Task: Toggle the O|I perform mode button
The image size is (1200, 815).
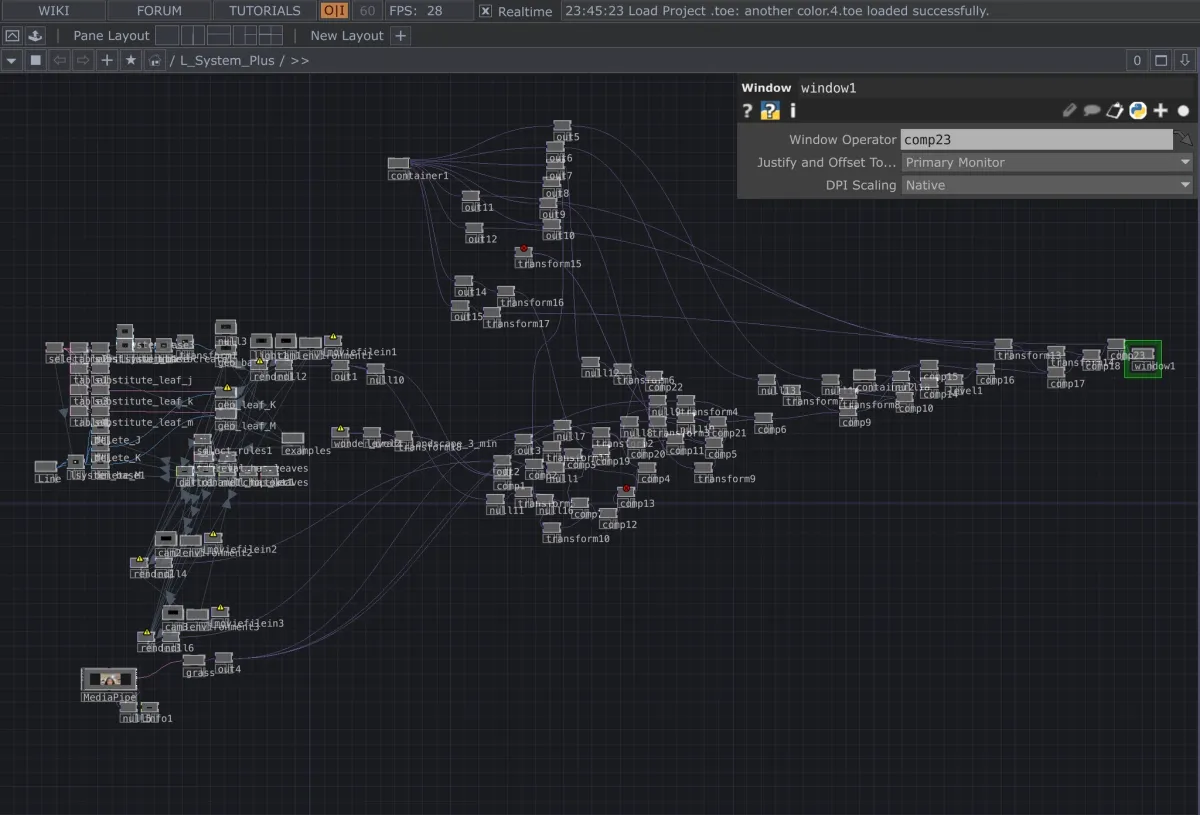Action: (334, 11)
